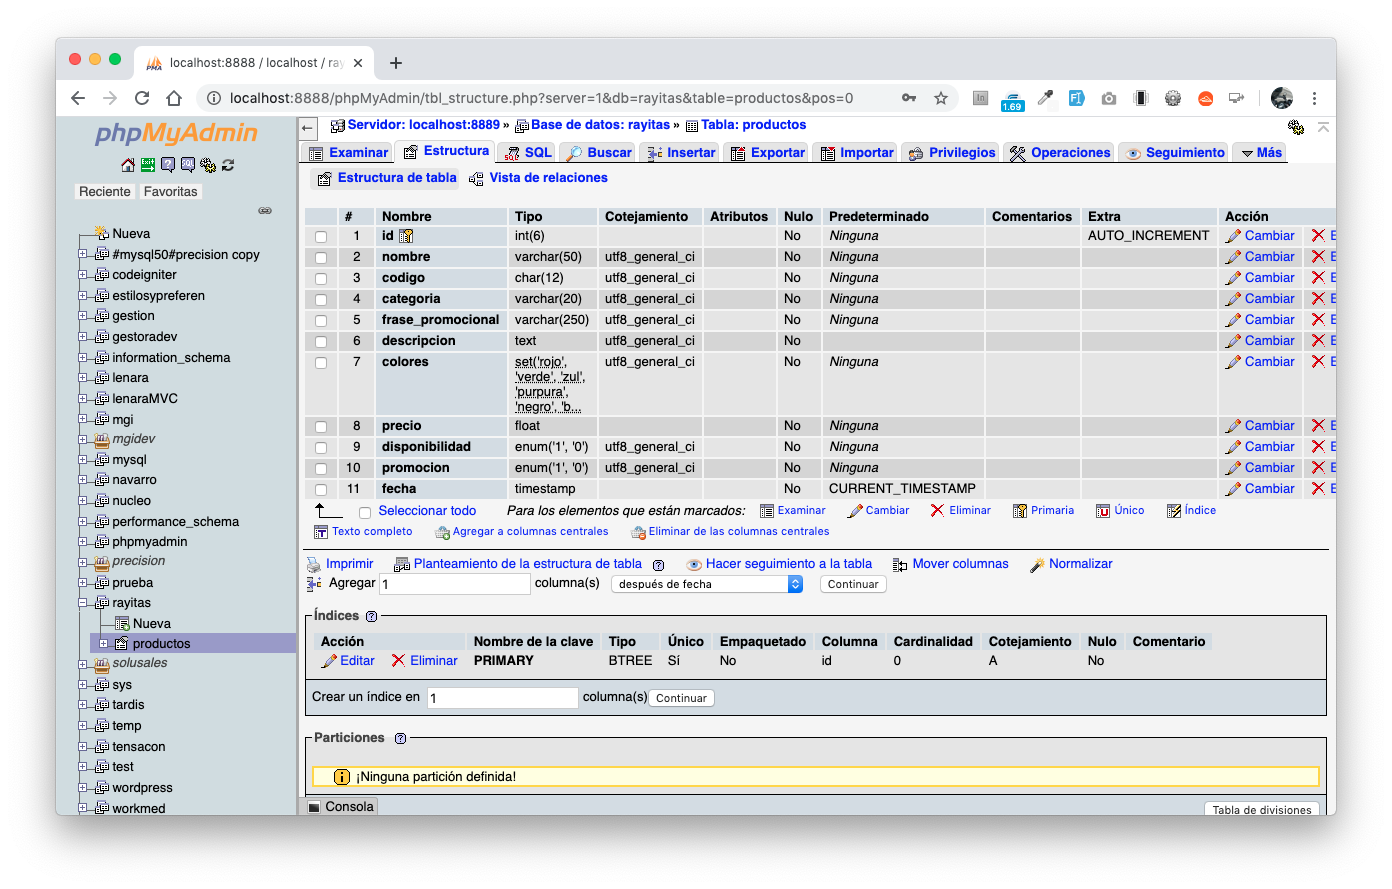
Task: Click Imprimir printer icon
Action: [314, 565]
